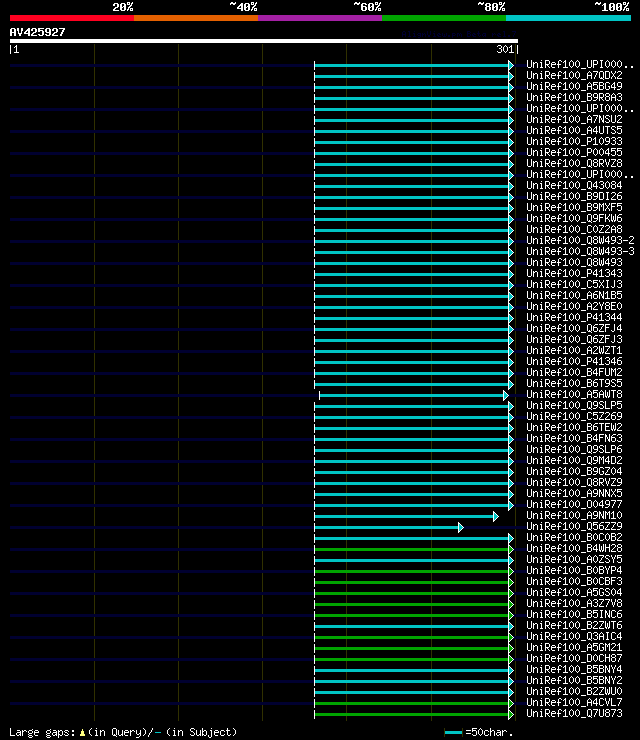The height and width of the screenshot is (740, 640).
Task: Pick the UniRef100_B4FN63 label
Action: coord(574,438)
